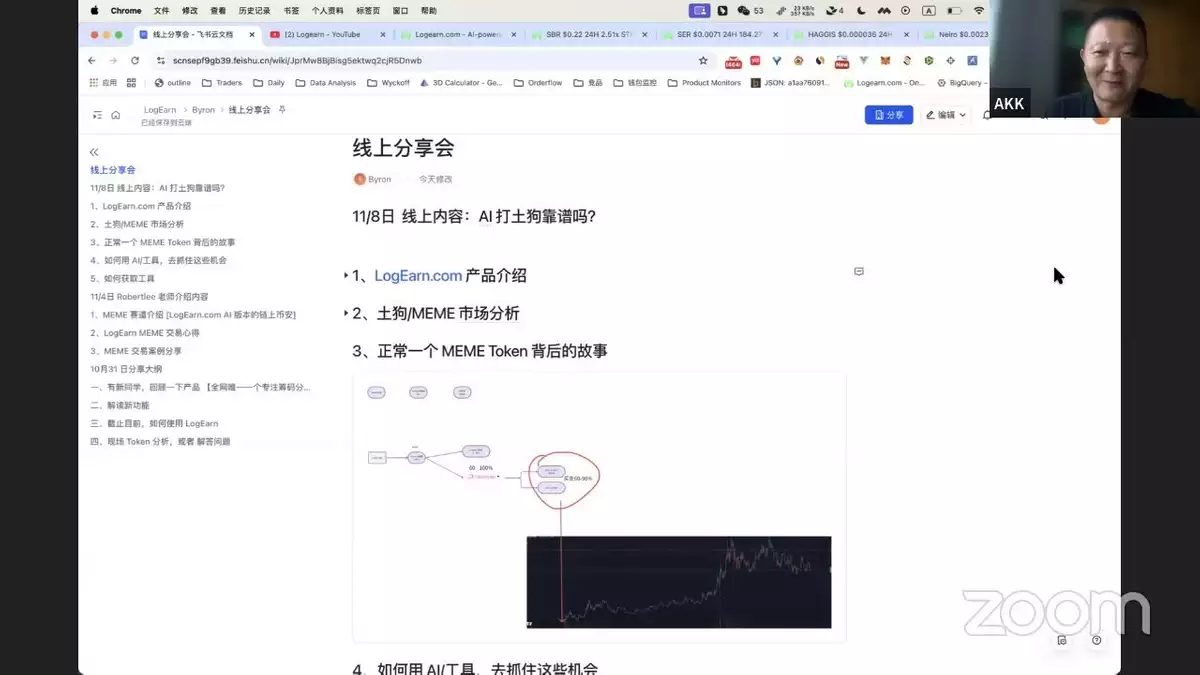Jump to 四、现场 Token 分析 in outline
The image size is (1200, 675).
click(x=160, y=441)
